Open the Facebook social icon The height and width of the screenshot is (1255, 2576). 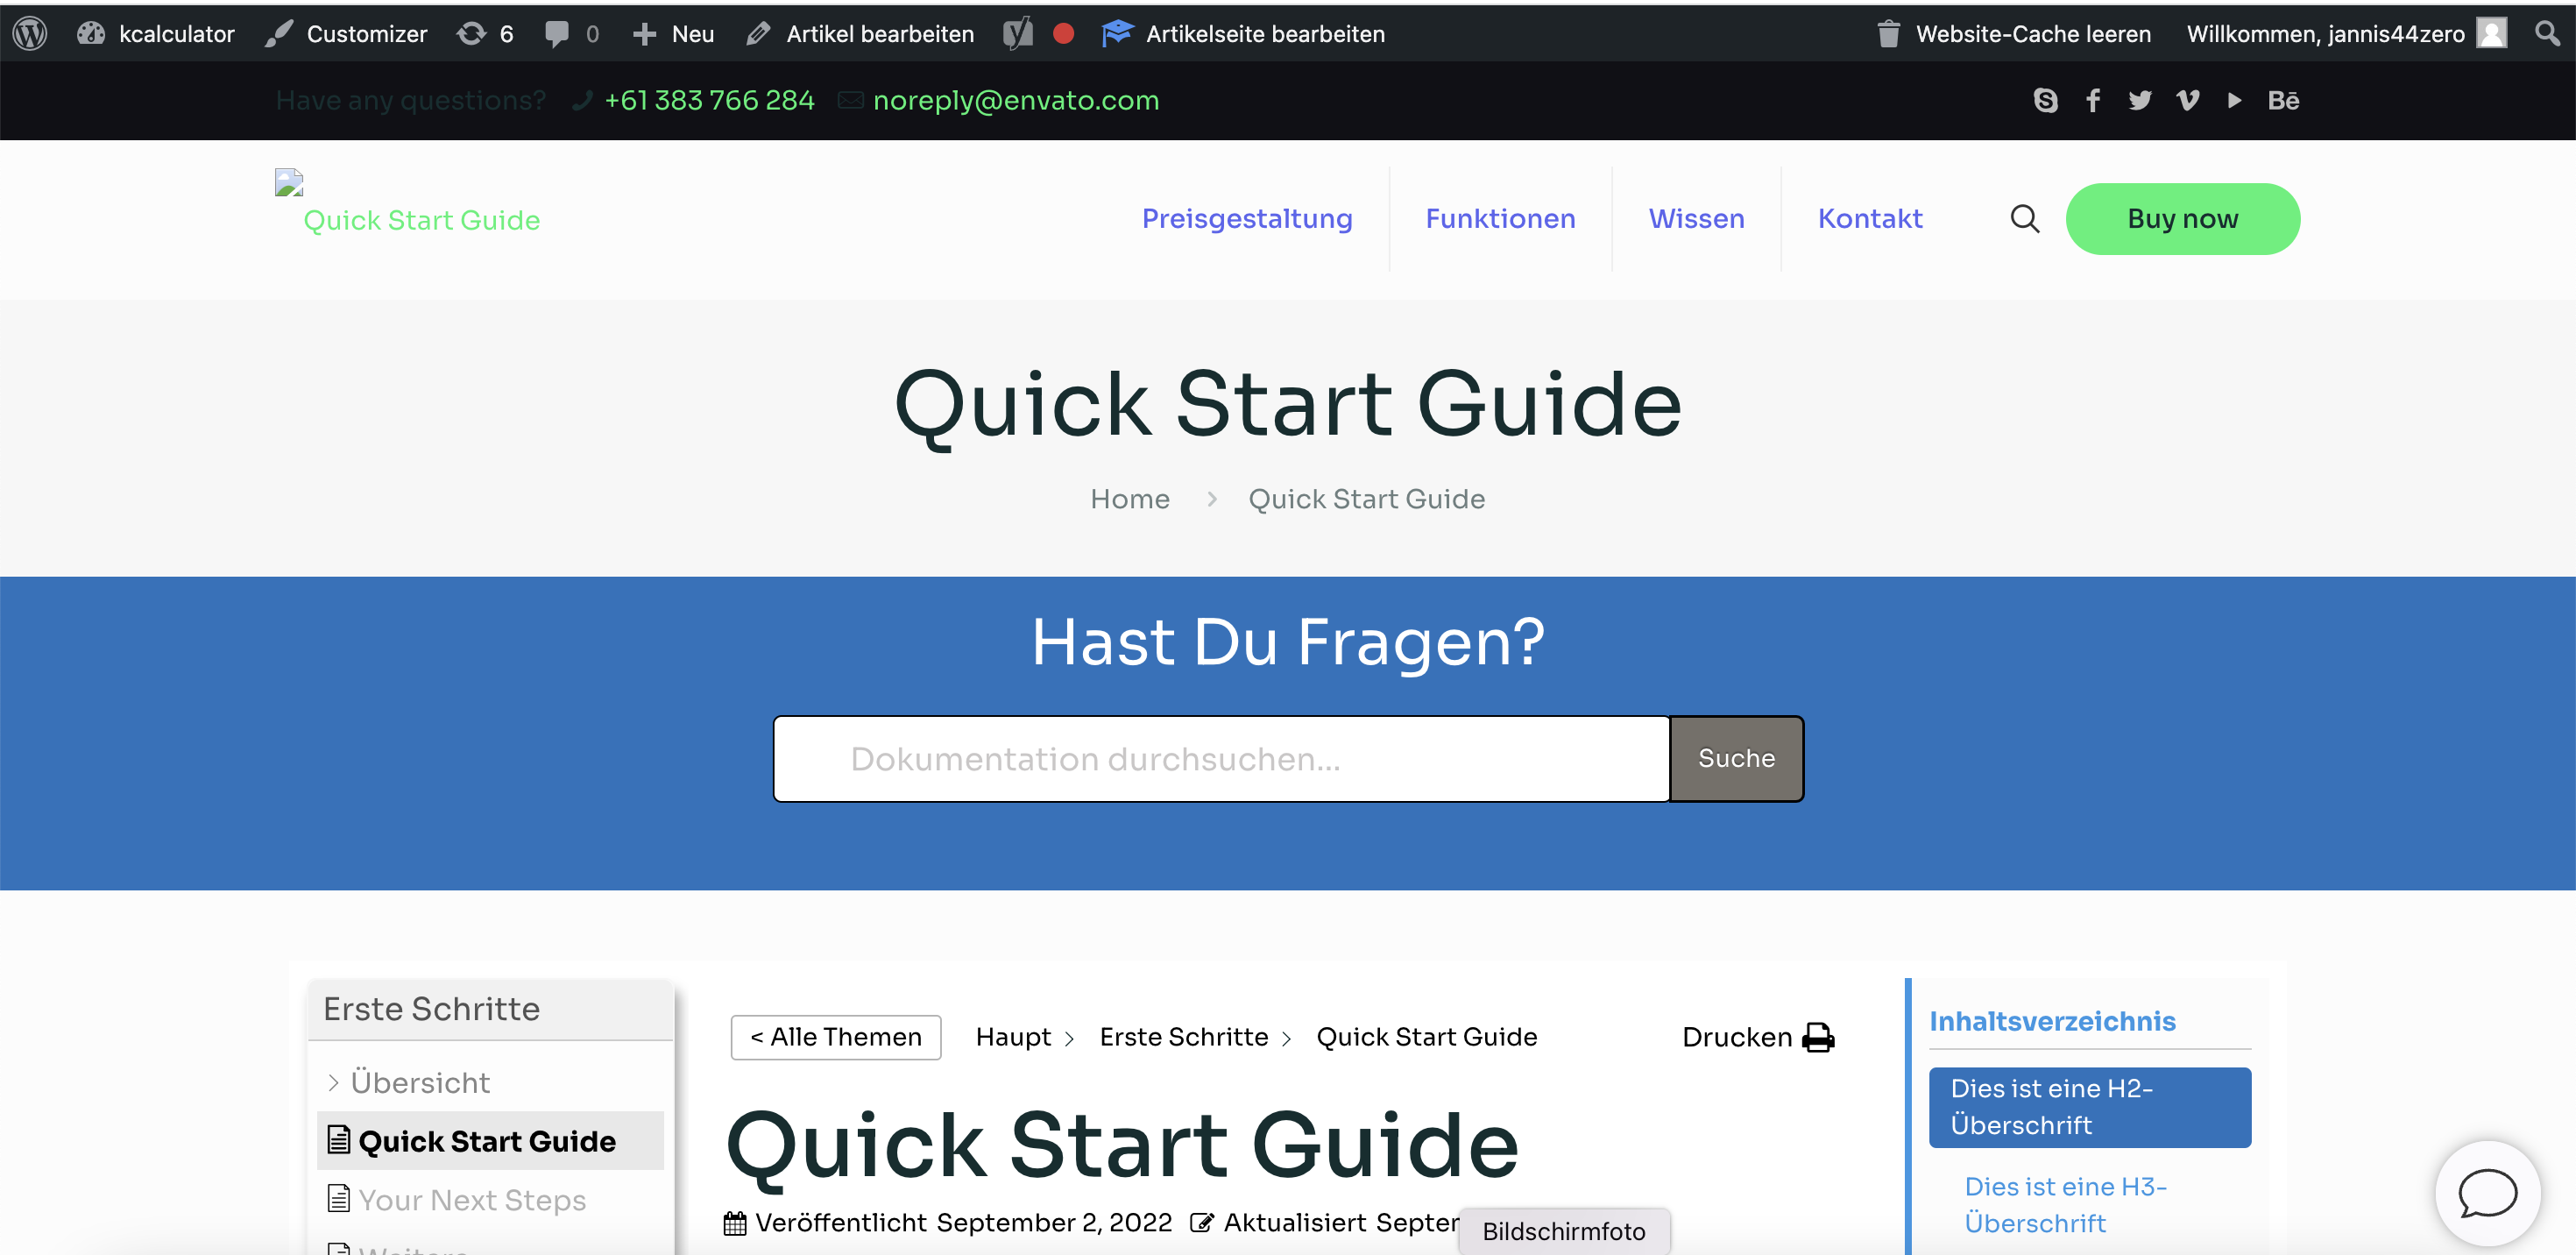(x=2093, y=100)
